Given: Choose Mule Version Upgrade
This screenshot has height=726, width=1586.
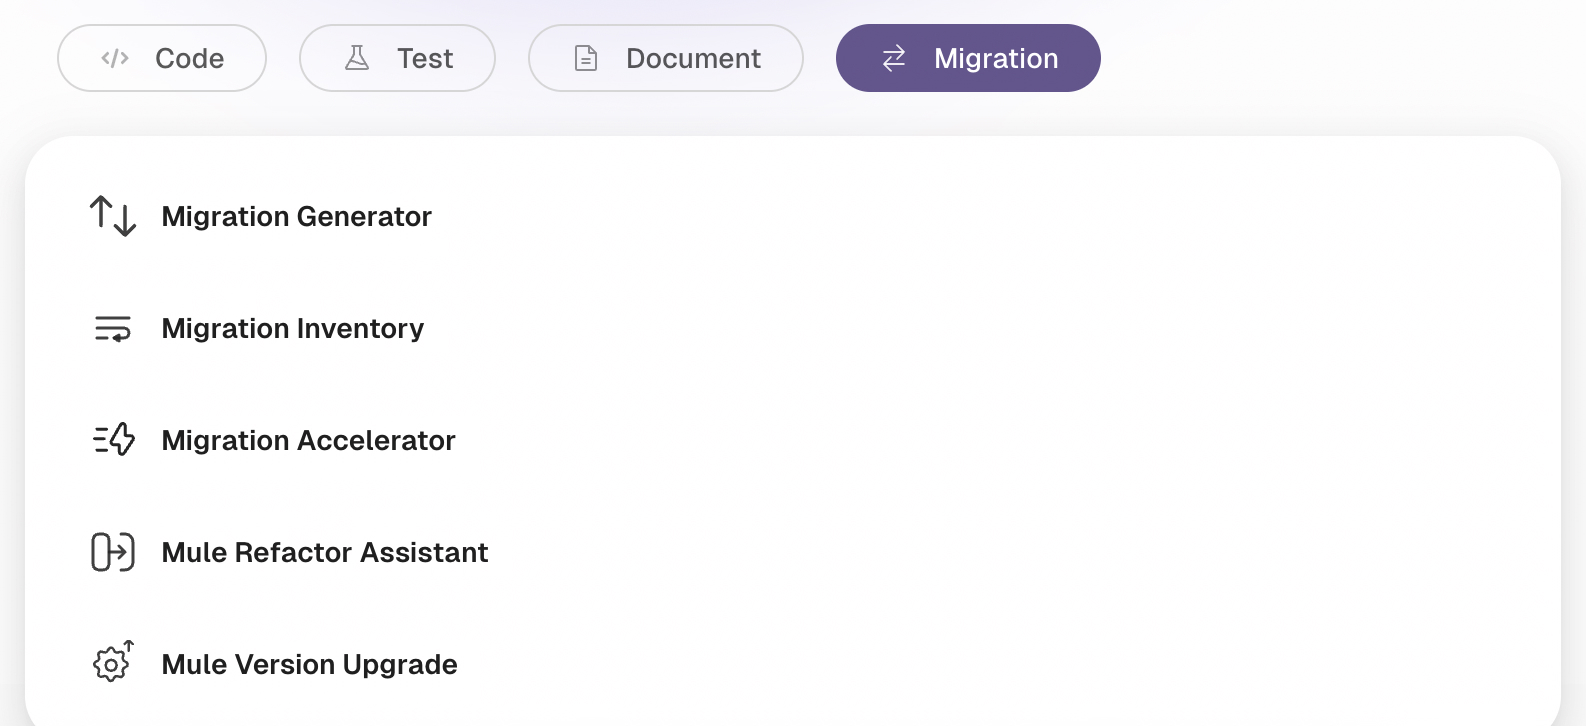Looking at the screenshot, I should coord(310,664).
